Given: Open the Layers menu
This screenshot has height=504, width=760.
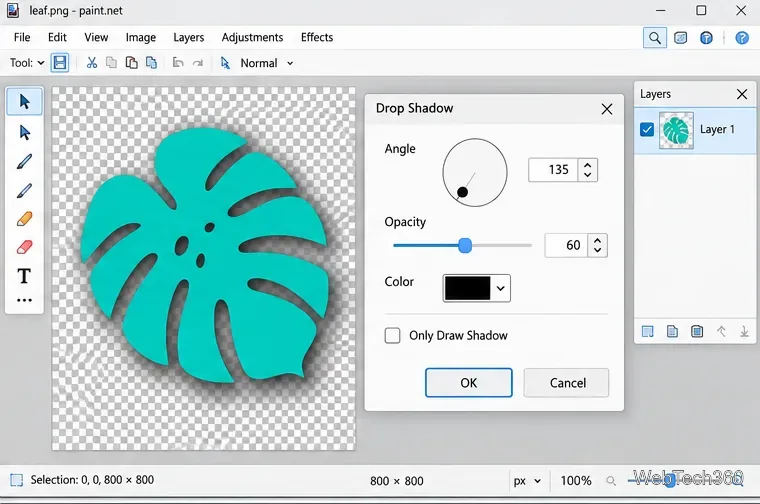Looking at the screenshot, I should [189, 37].
